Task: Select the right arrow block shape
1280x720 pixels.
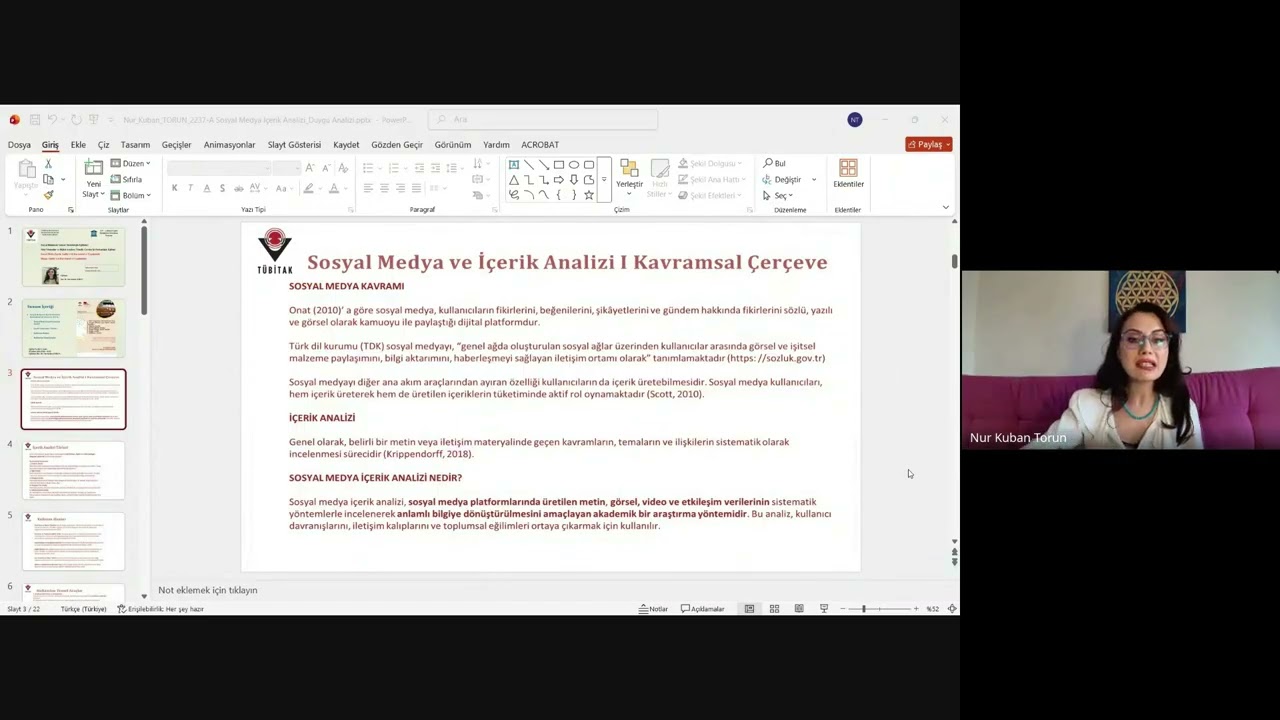Action: coord(559,180)
